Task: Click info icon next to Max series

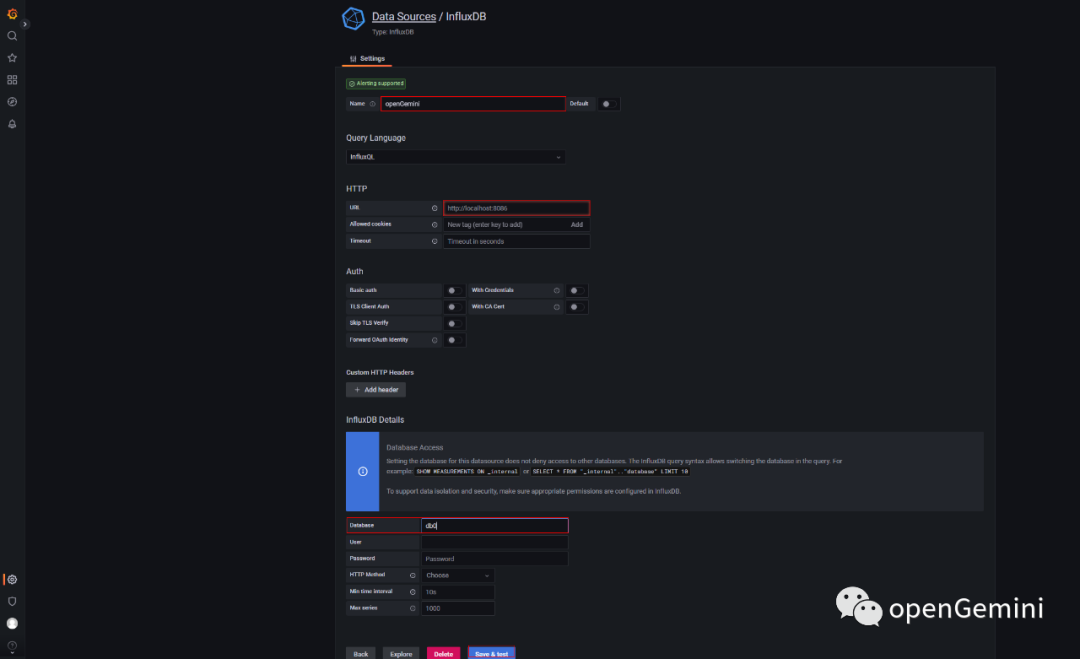Action: pyautogui.click(x=413, y=609)
